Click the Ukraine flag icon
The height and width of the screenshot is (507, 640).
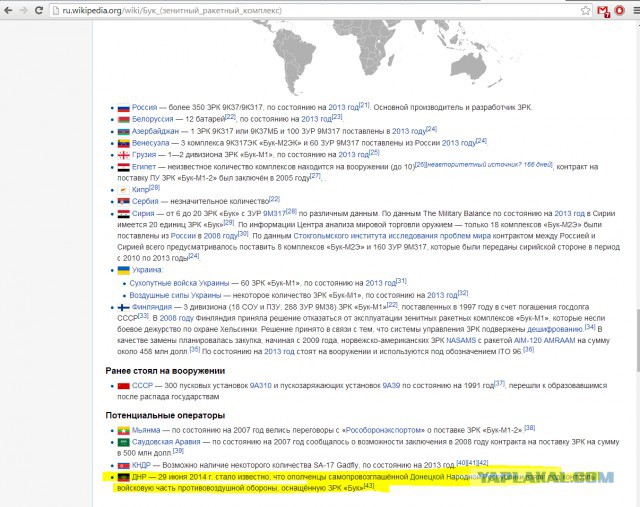(123, 270)
